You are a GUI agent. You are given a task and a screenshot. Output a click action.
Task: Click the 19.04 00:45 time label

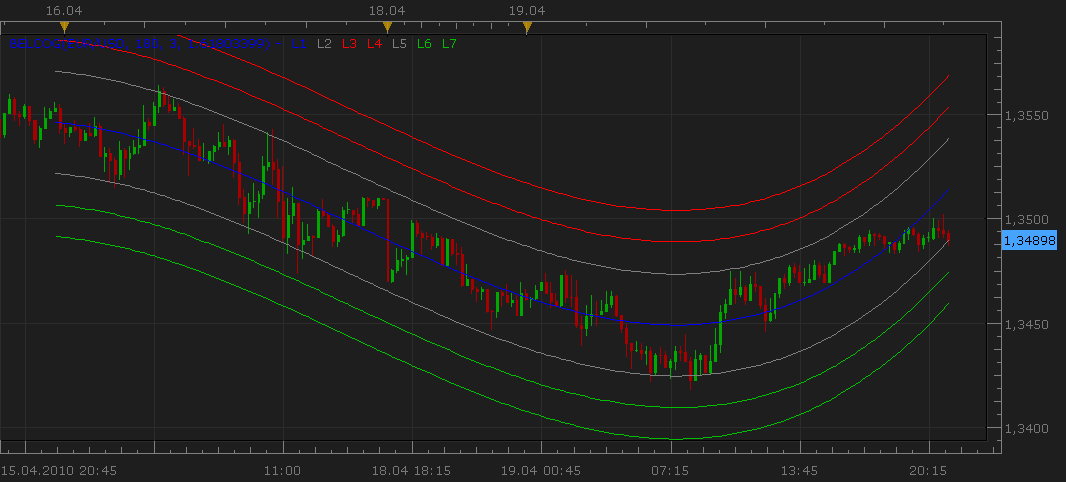[x=541, y=470]
